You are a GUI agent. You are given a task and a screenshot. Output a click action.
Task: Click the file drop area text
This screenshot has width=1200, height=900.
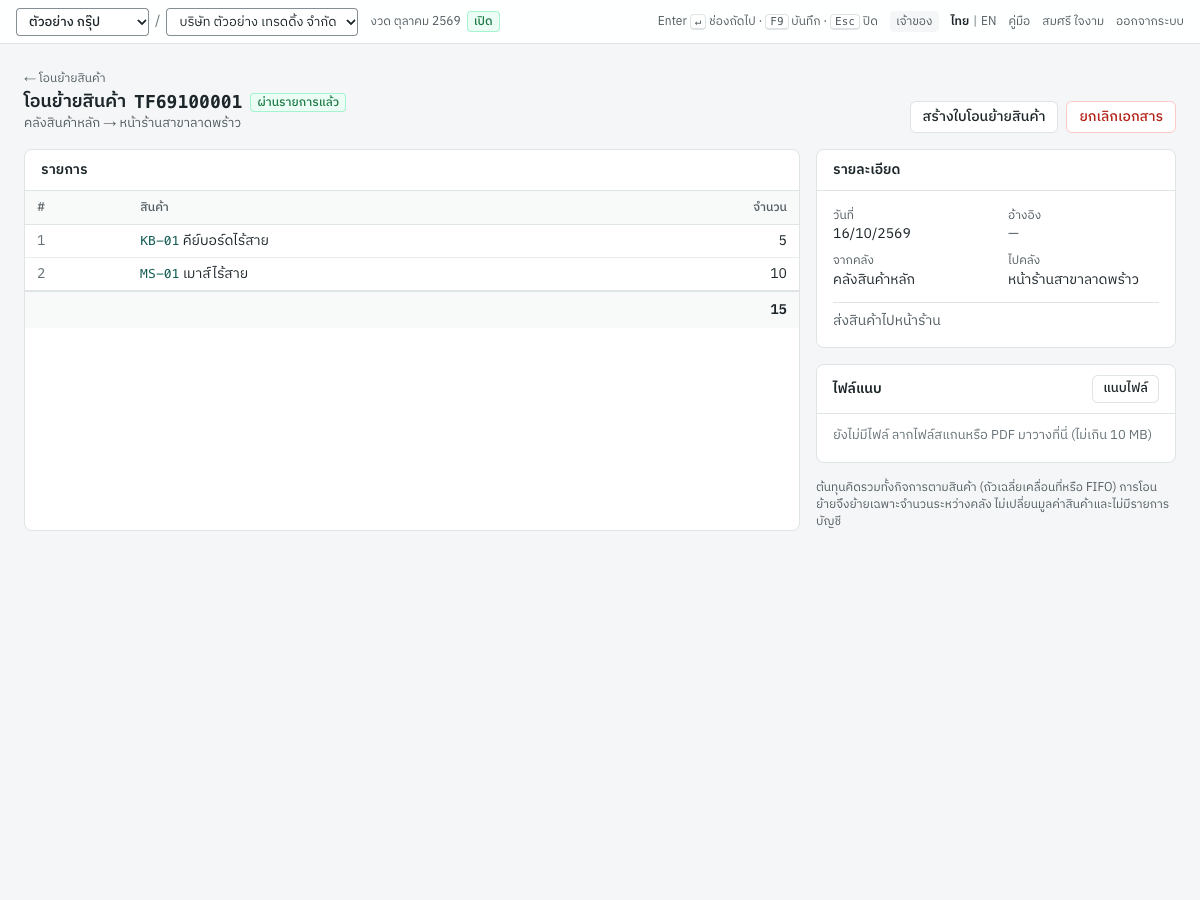point(992,435)
